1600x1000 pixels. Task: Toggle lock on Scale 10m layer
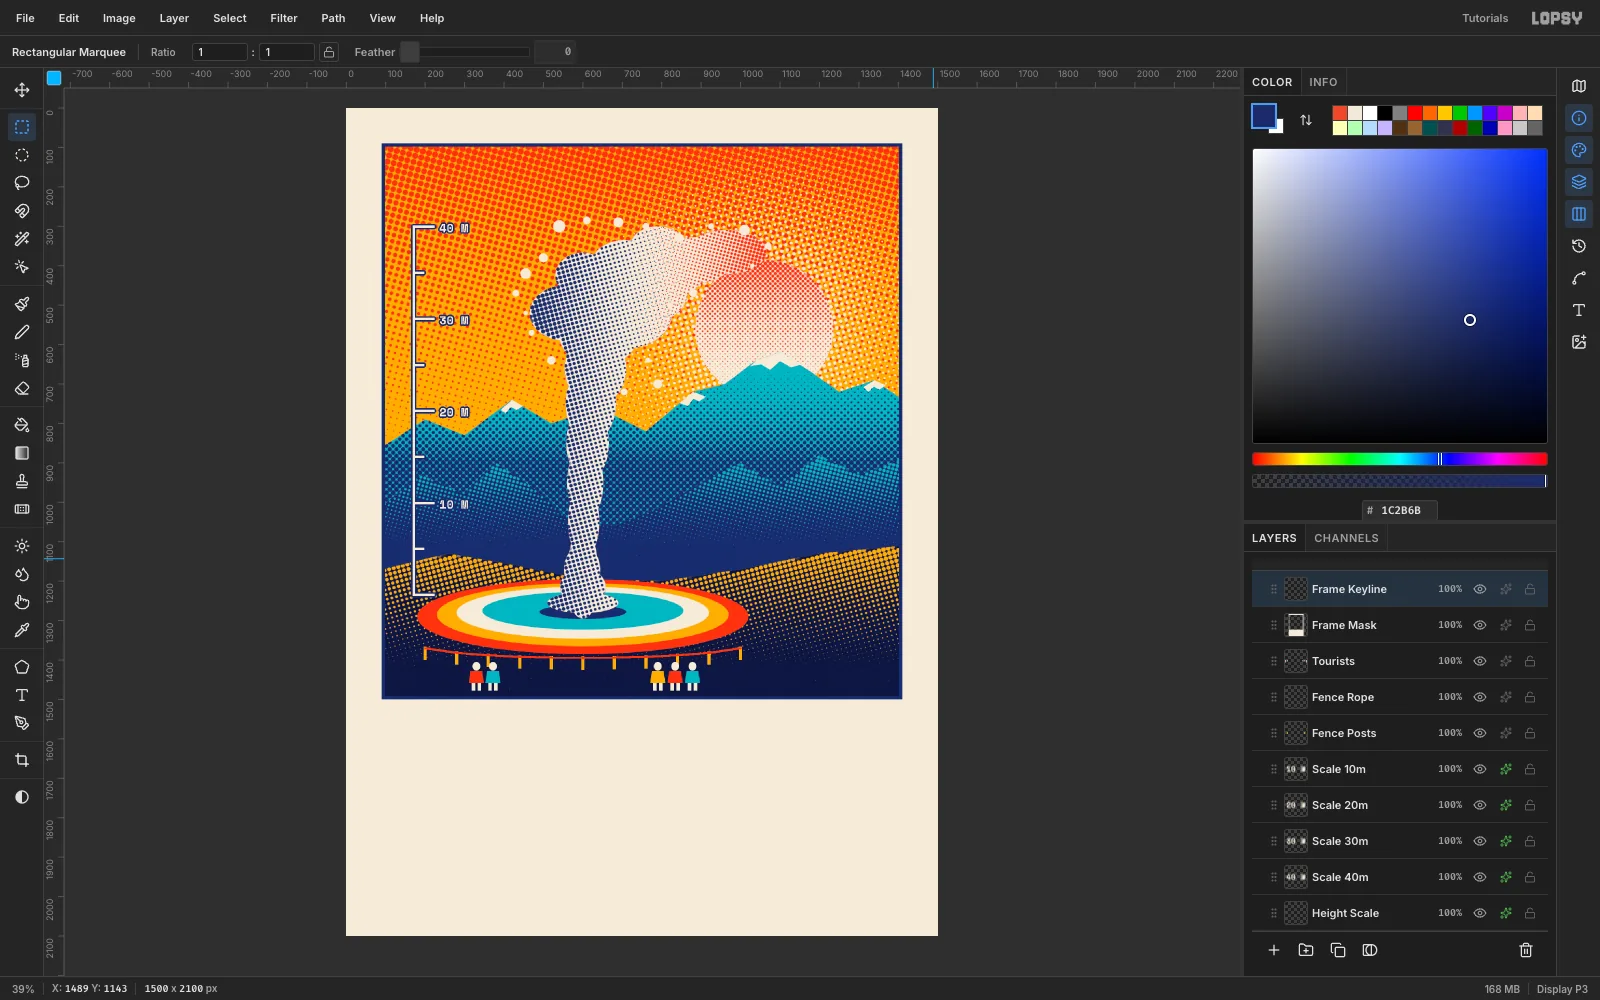tap(1530, 769)
